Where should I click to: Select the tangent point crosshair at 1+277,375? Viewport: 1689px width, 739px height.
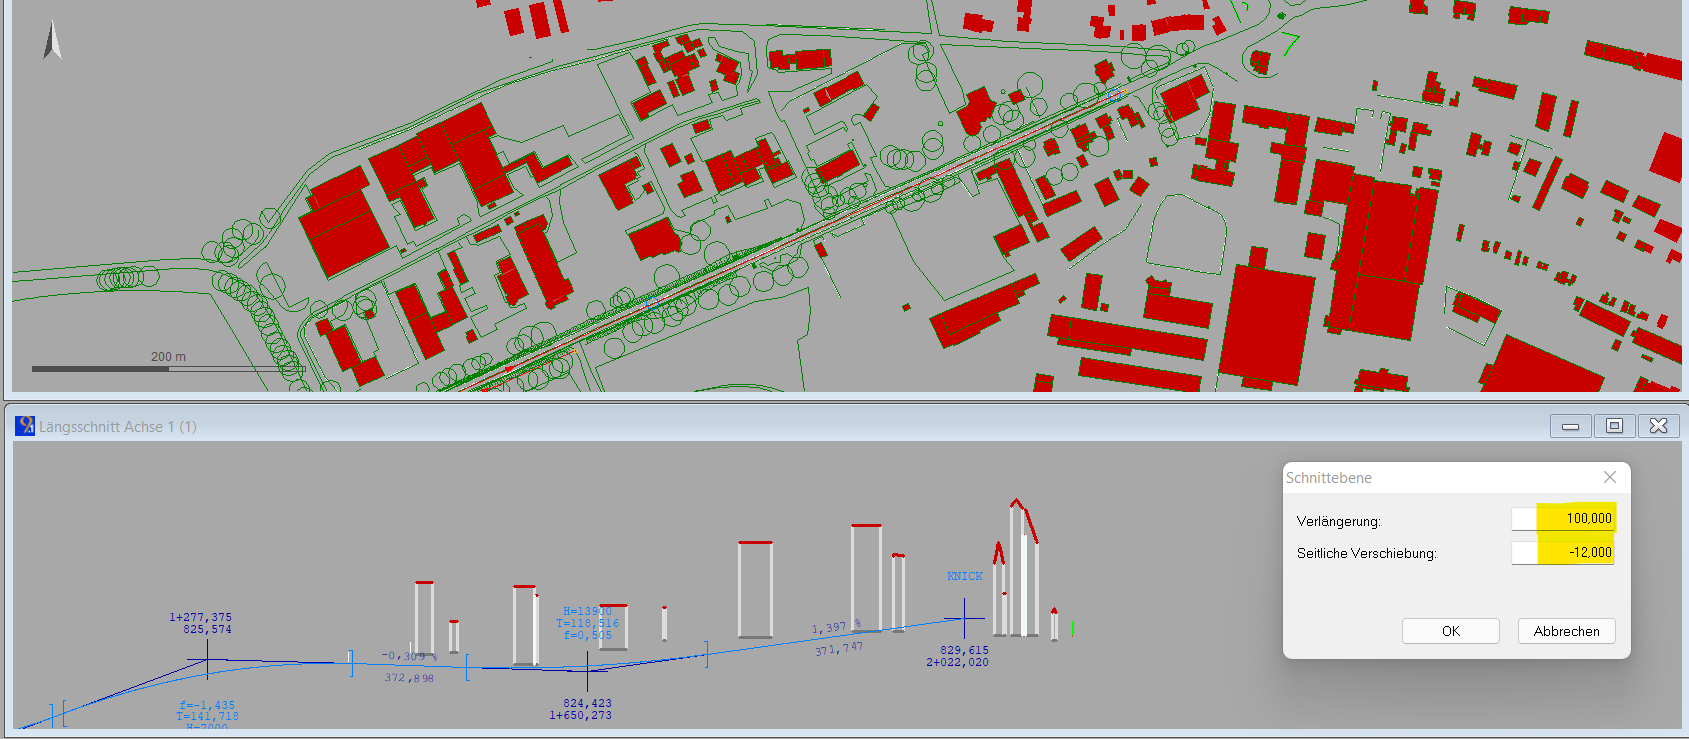[207, 660]
